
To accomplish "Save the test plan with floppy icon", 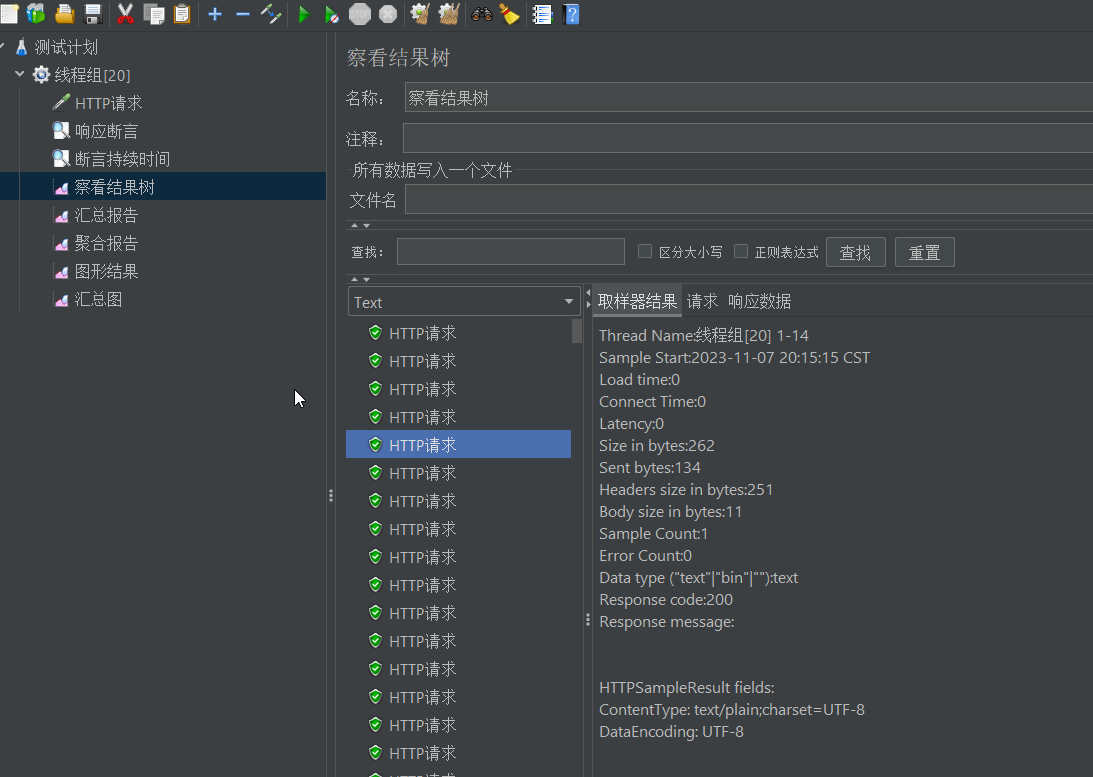I will tap(93, 14).
